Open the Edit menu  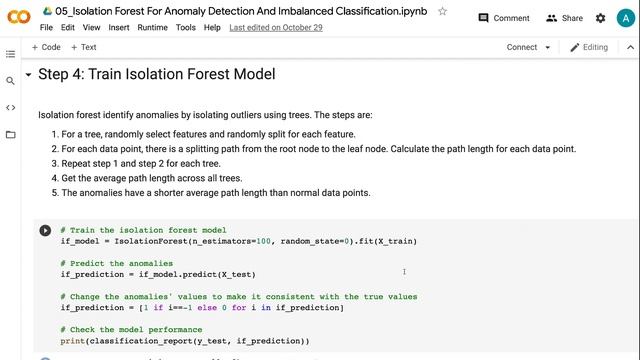click(68, 27)
